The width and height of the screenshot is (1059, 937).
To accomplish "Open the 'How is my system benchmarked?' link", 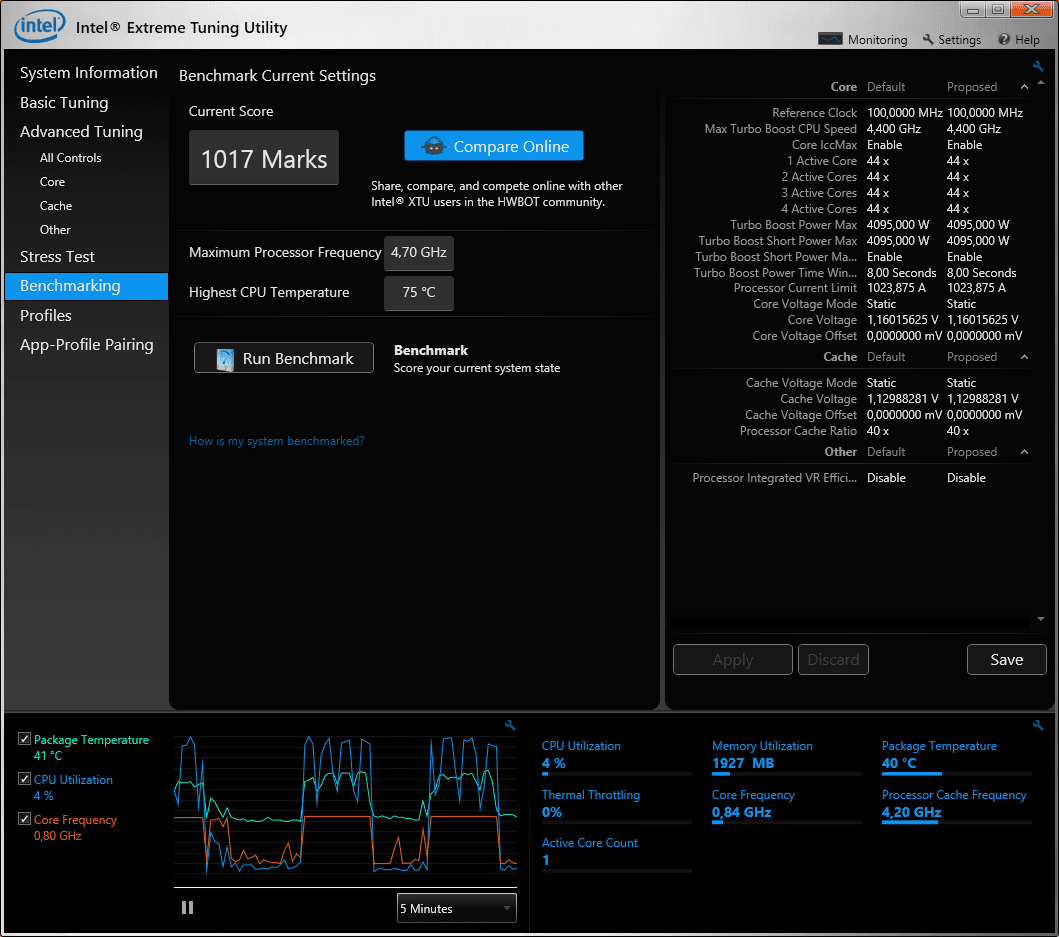I will [x=276, y=441].
